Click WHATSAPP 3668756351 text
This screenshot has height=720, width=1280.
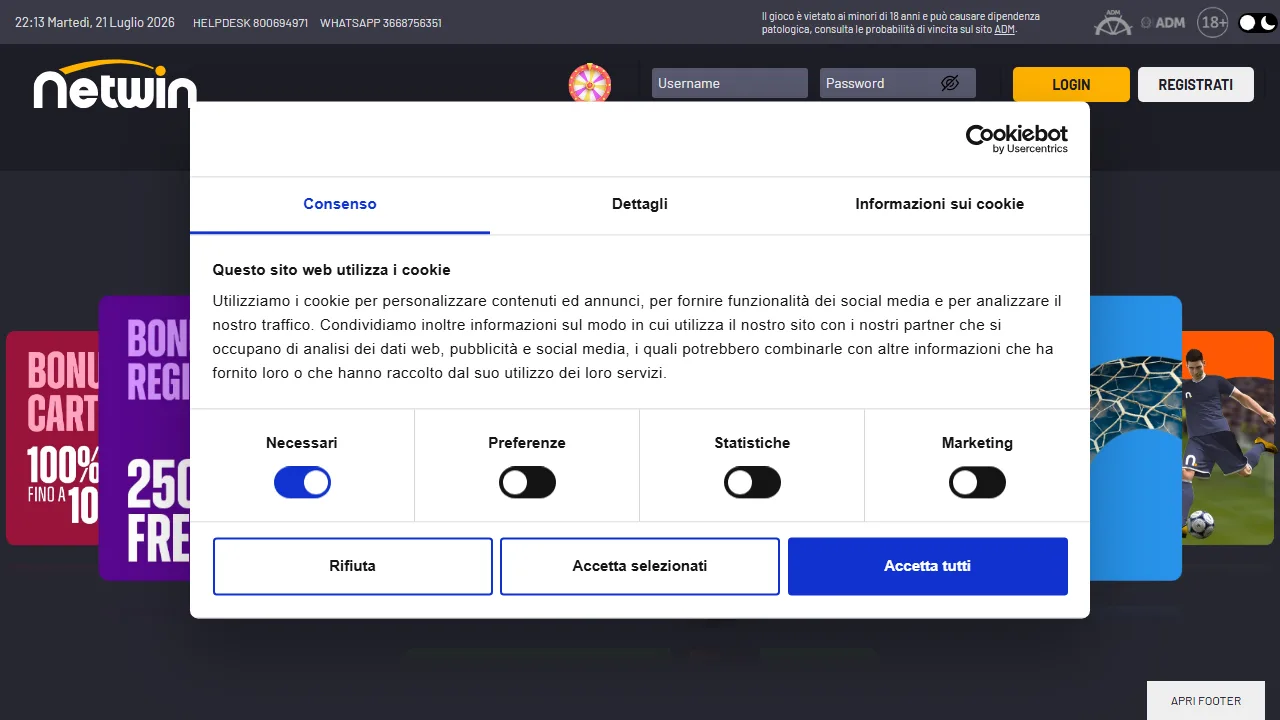(381, 22)
